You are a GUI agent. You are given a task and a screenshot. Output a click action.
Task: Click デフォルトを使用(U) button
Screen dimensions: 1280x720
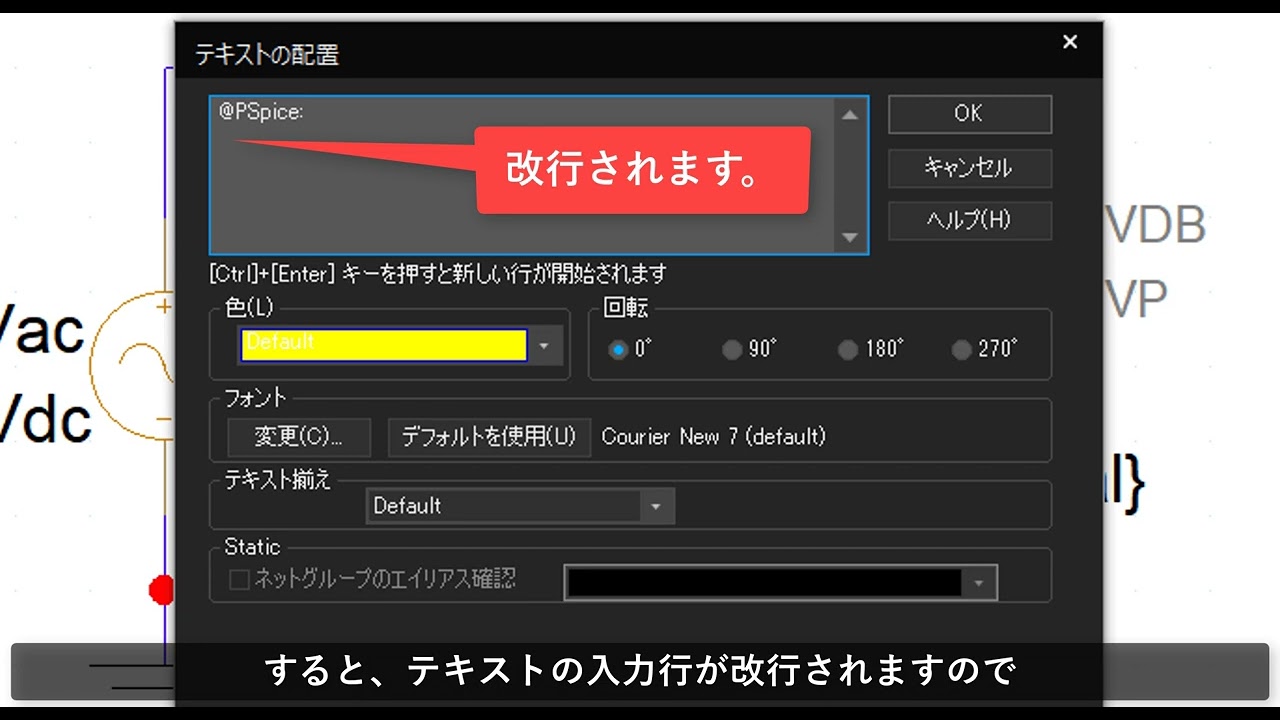click(x=489, y=437)
